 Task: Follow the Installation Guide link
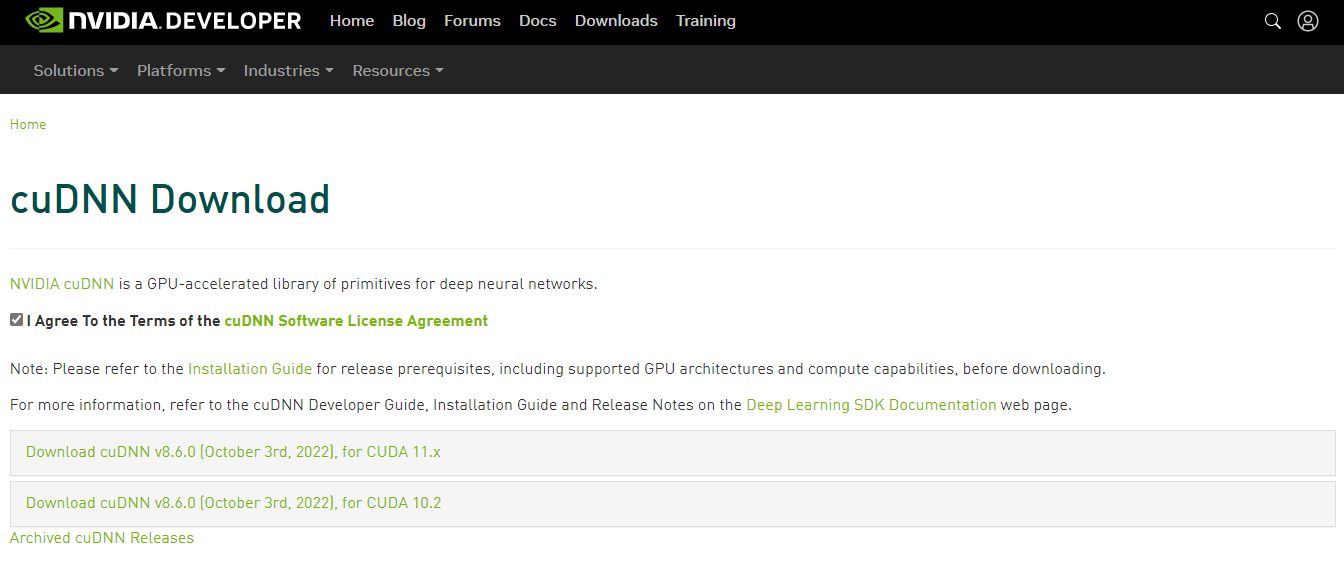[250, 369]
